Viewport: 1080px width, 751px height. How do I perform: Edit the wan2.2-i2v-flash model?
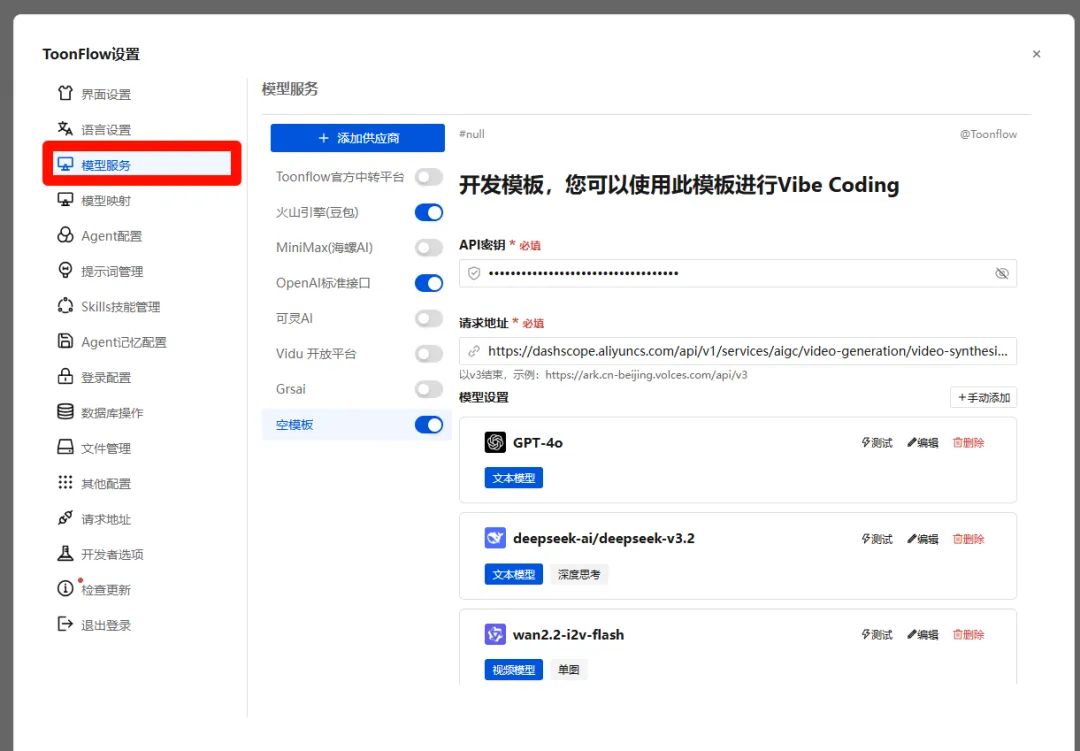pyautogui.click(x=922, y=634)
